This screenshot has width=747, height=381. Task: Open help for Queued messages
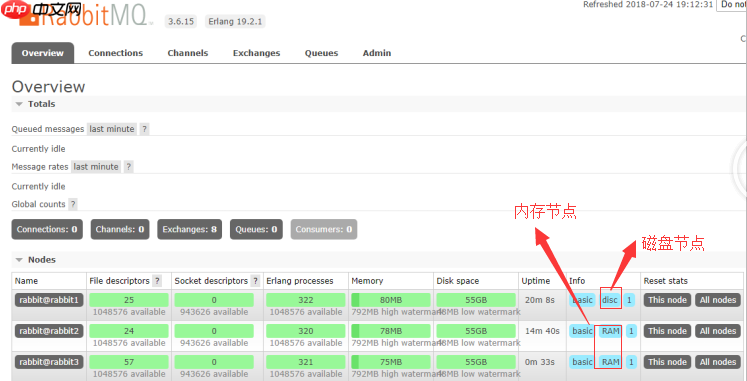pos(144,129)
